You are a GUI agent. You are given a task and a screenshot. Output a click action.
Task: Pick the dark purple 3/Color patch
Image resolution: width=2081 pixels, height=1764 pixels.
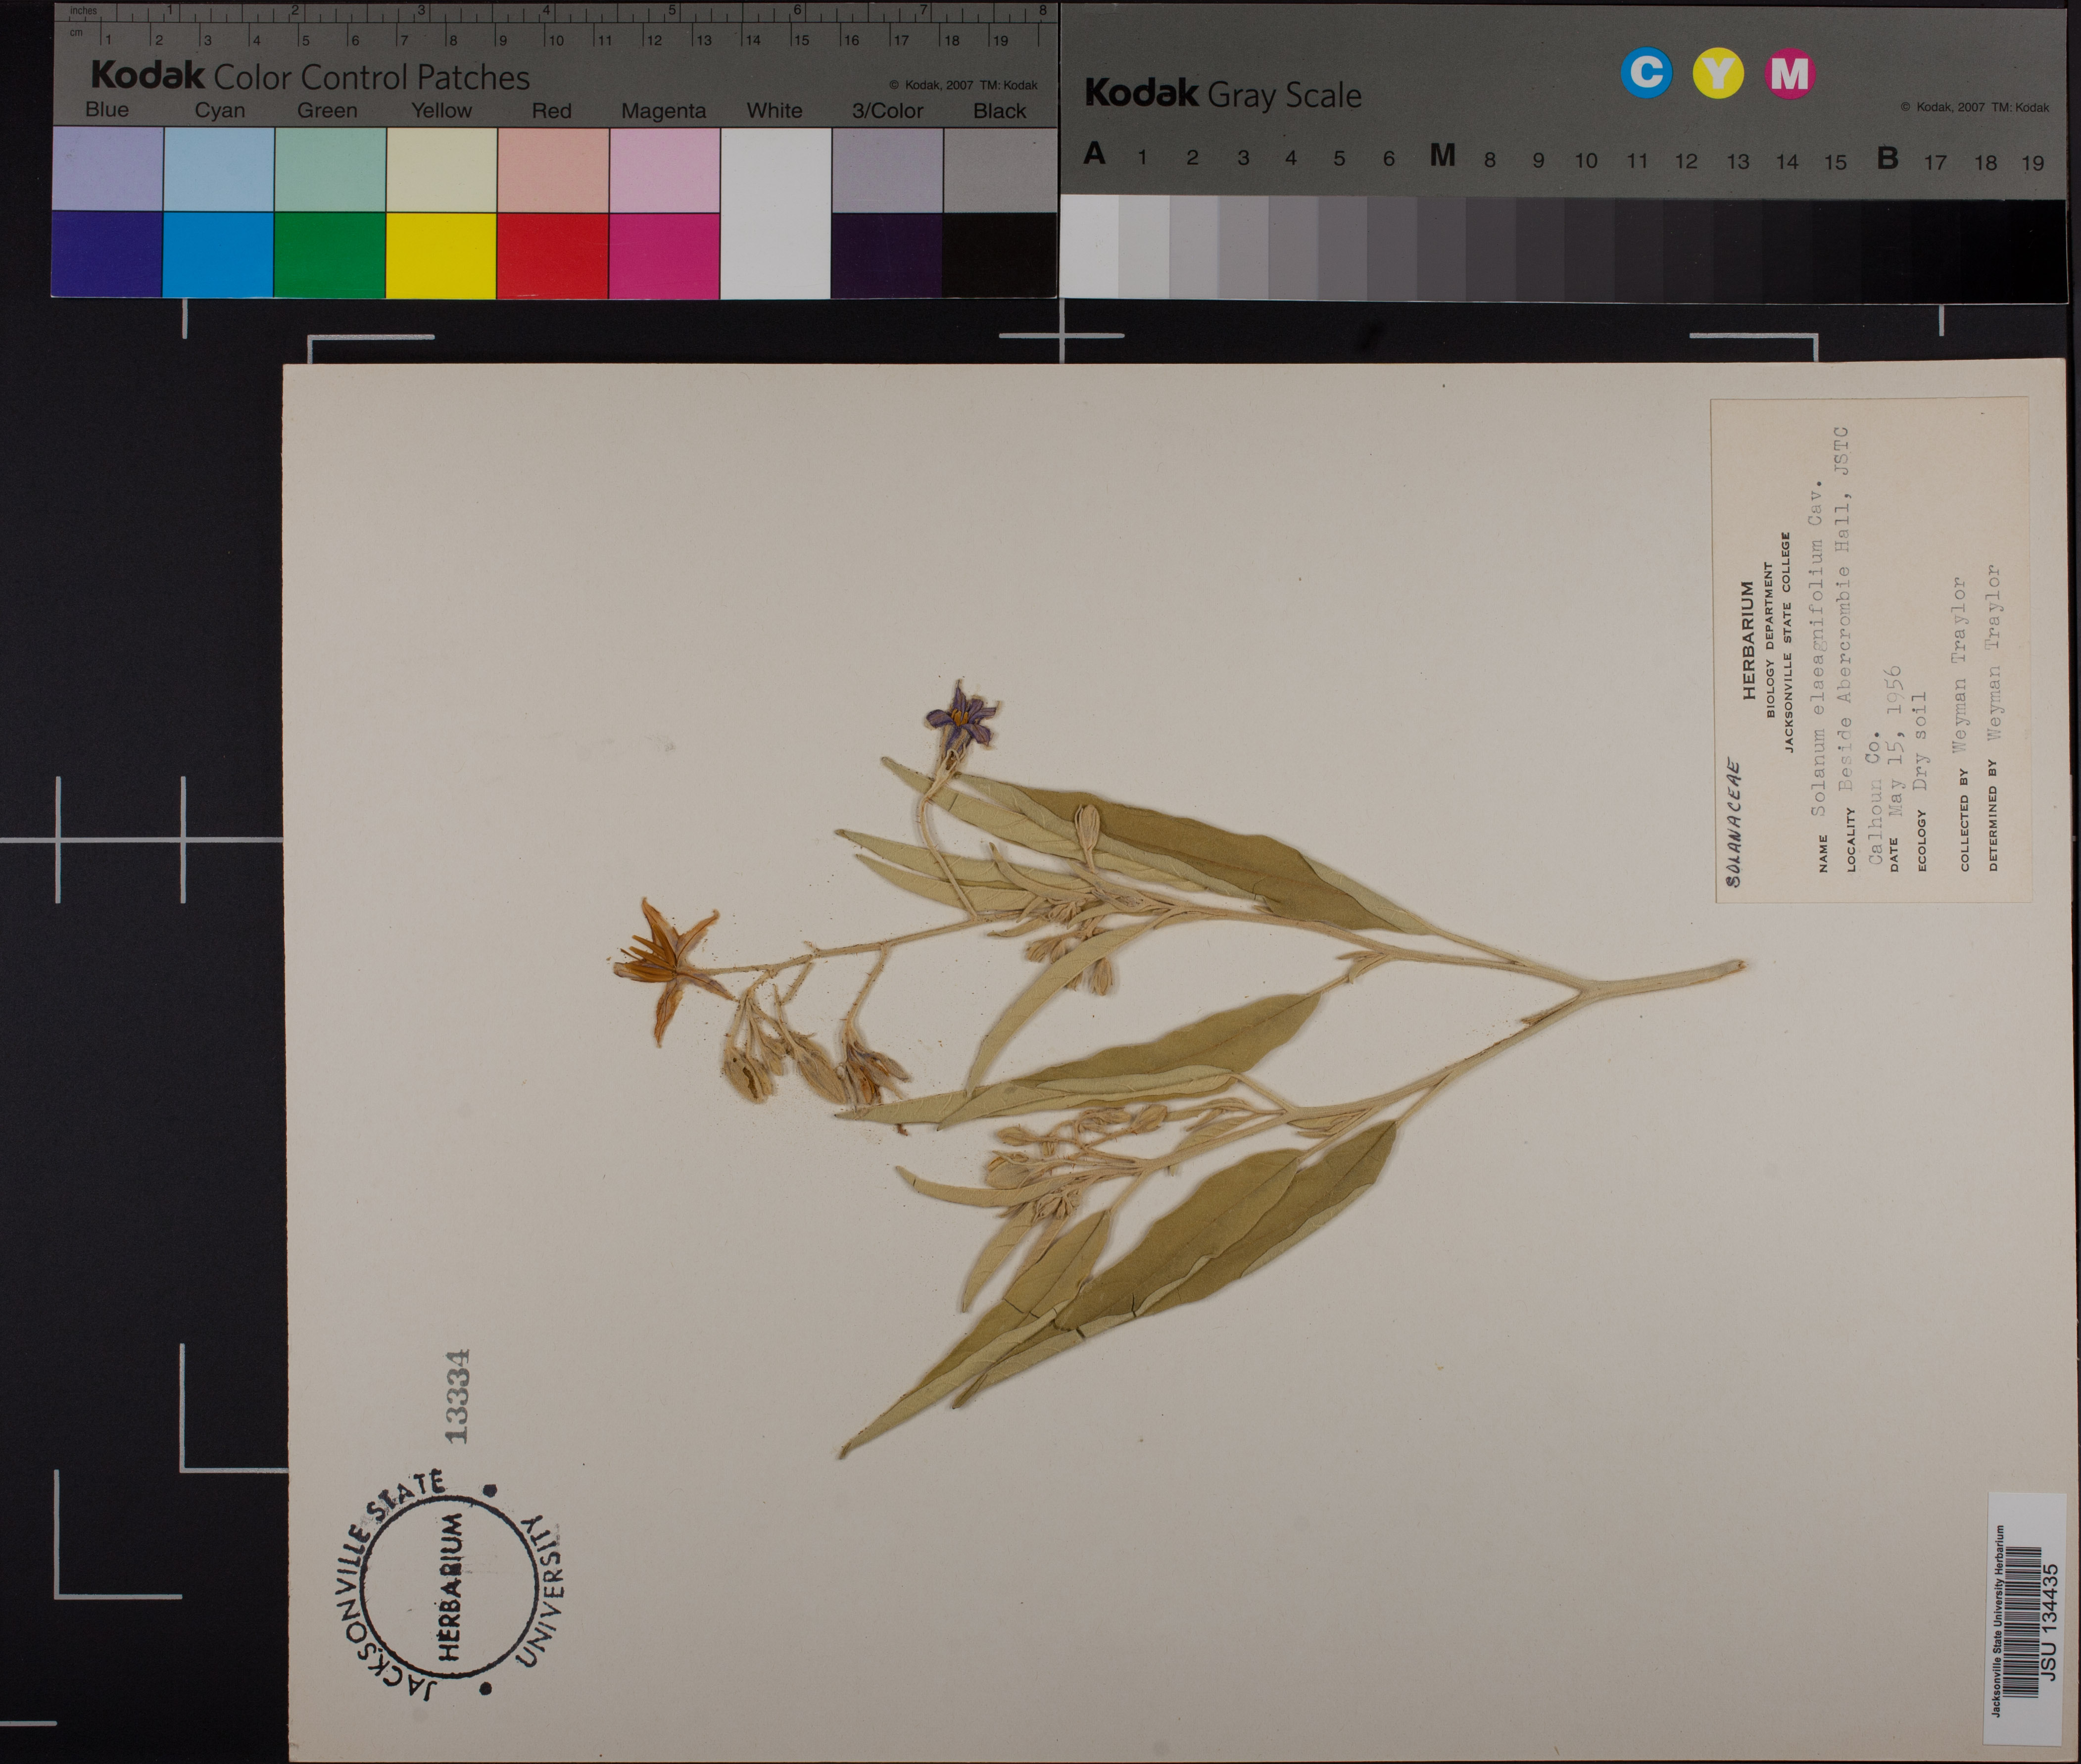click(886, 256)
